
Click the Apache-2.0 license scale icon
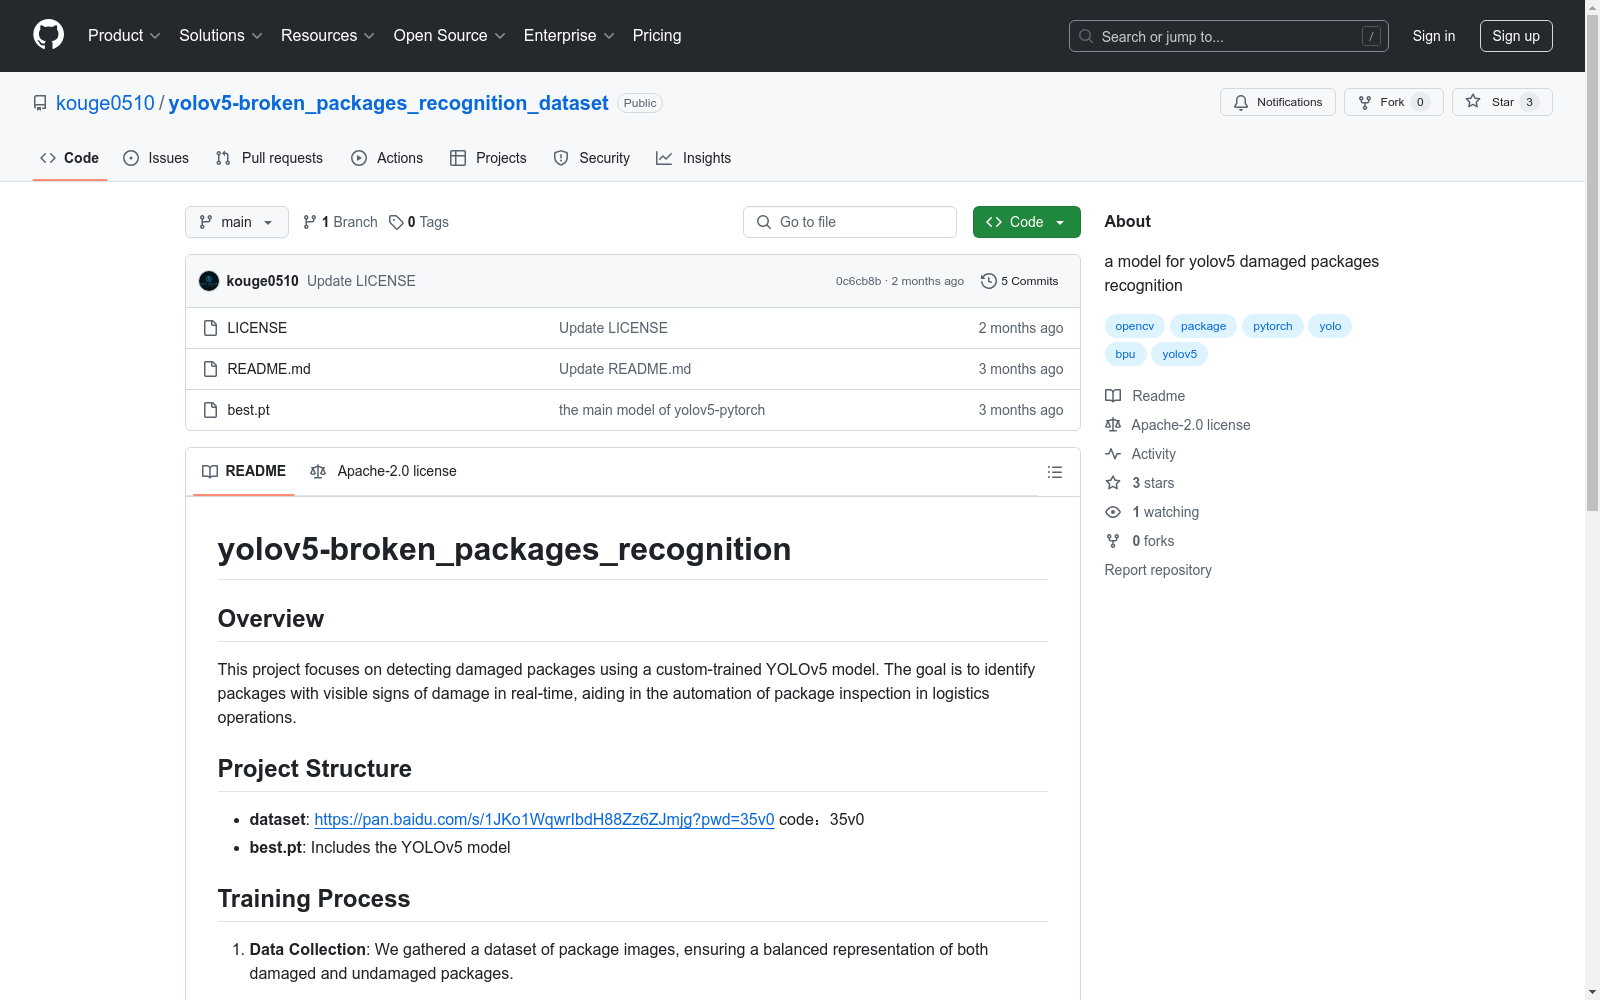[x=1113, y=424]
